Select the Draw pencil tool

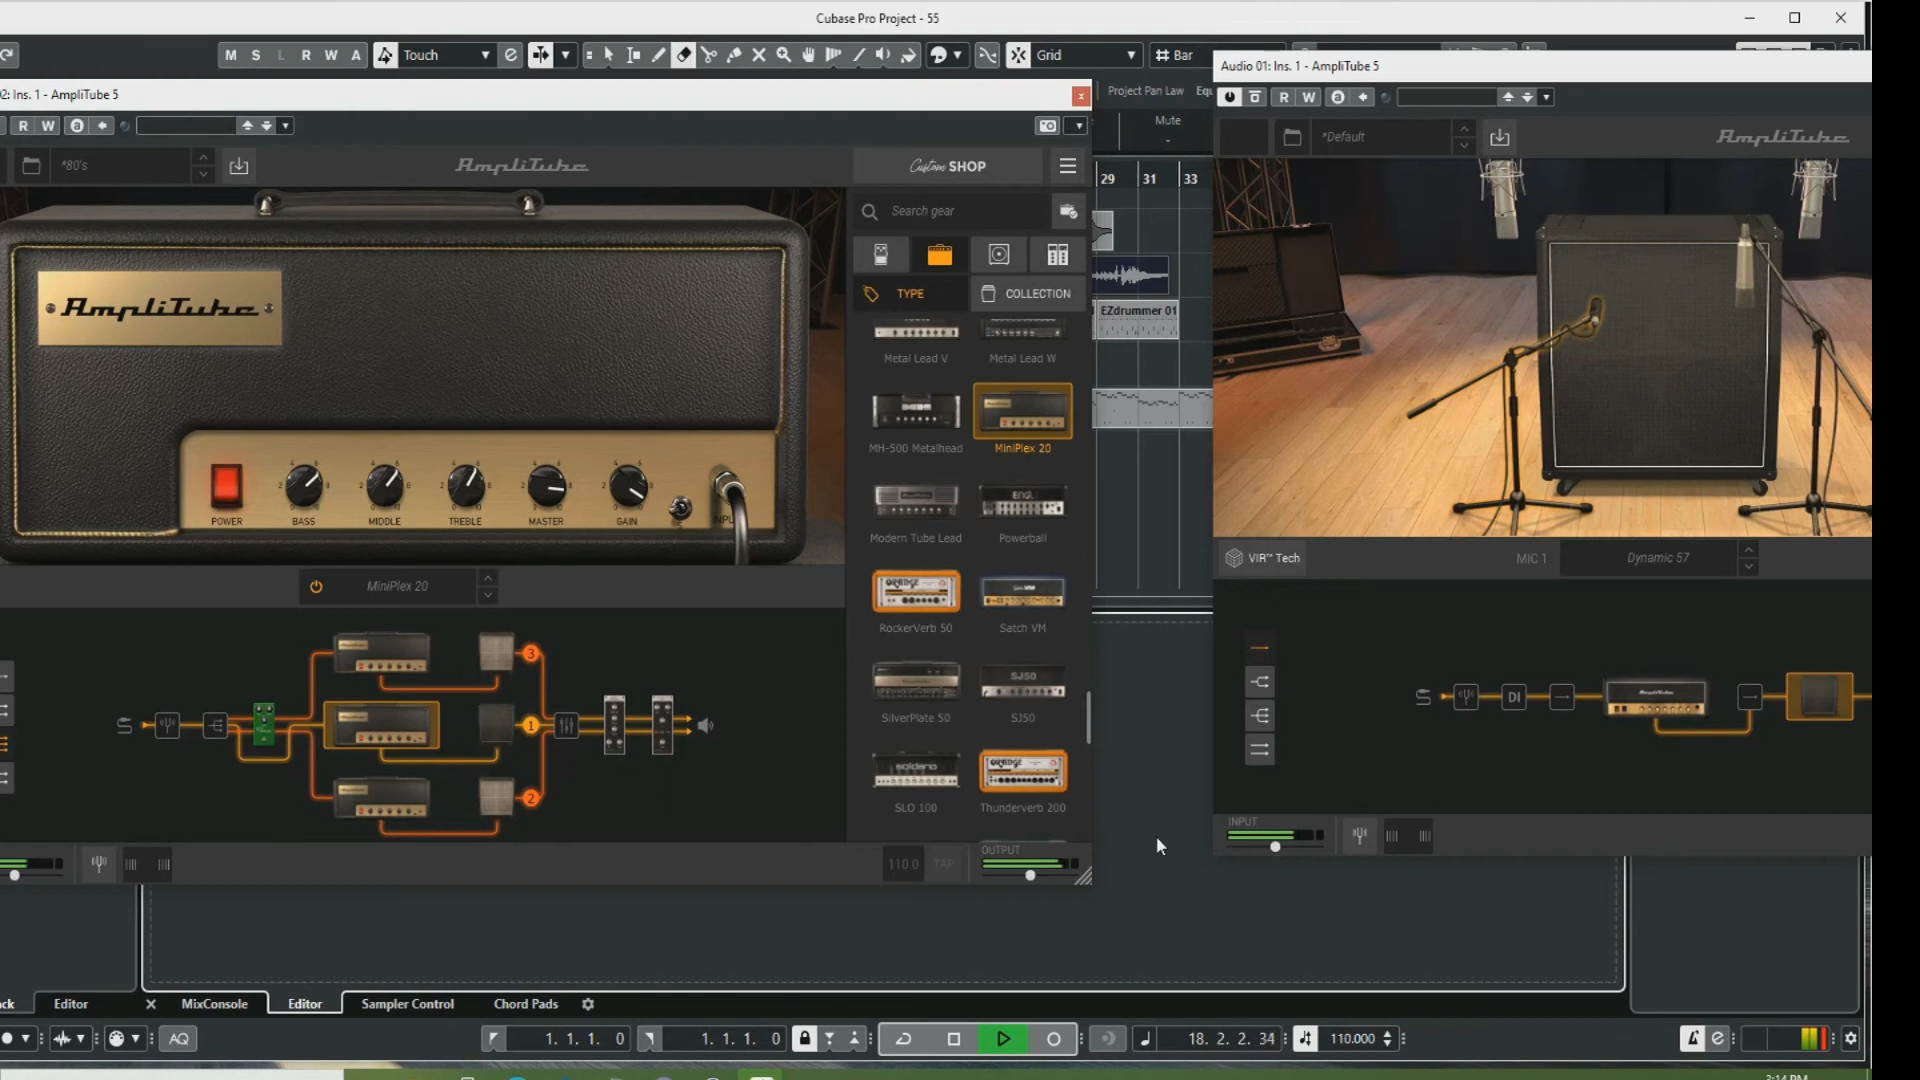(659, 55)
